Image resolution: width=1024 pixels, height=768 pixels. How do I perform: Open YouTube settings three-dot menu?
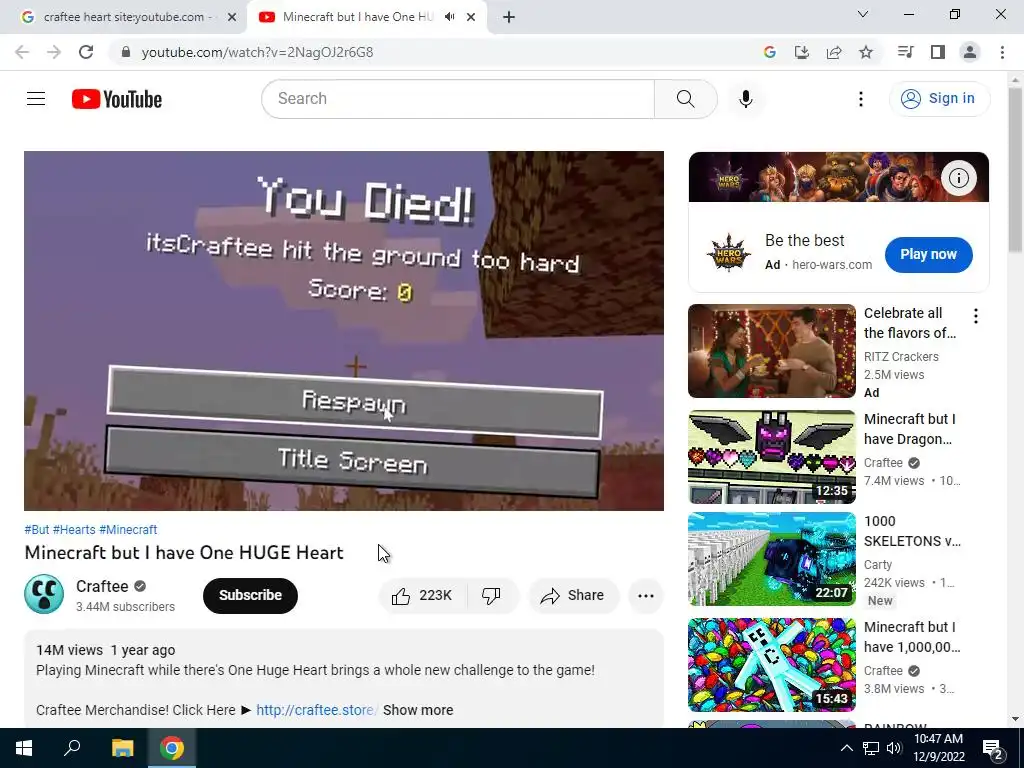click(x=861, y=99)
